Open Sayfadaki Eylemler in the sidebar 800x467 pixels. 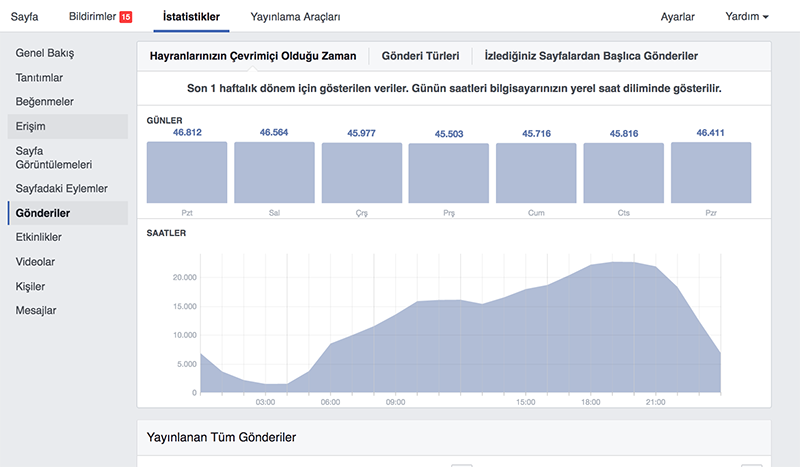pos(61,188)
